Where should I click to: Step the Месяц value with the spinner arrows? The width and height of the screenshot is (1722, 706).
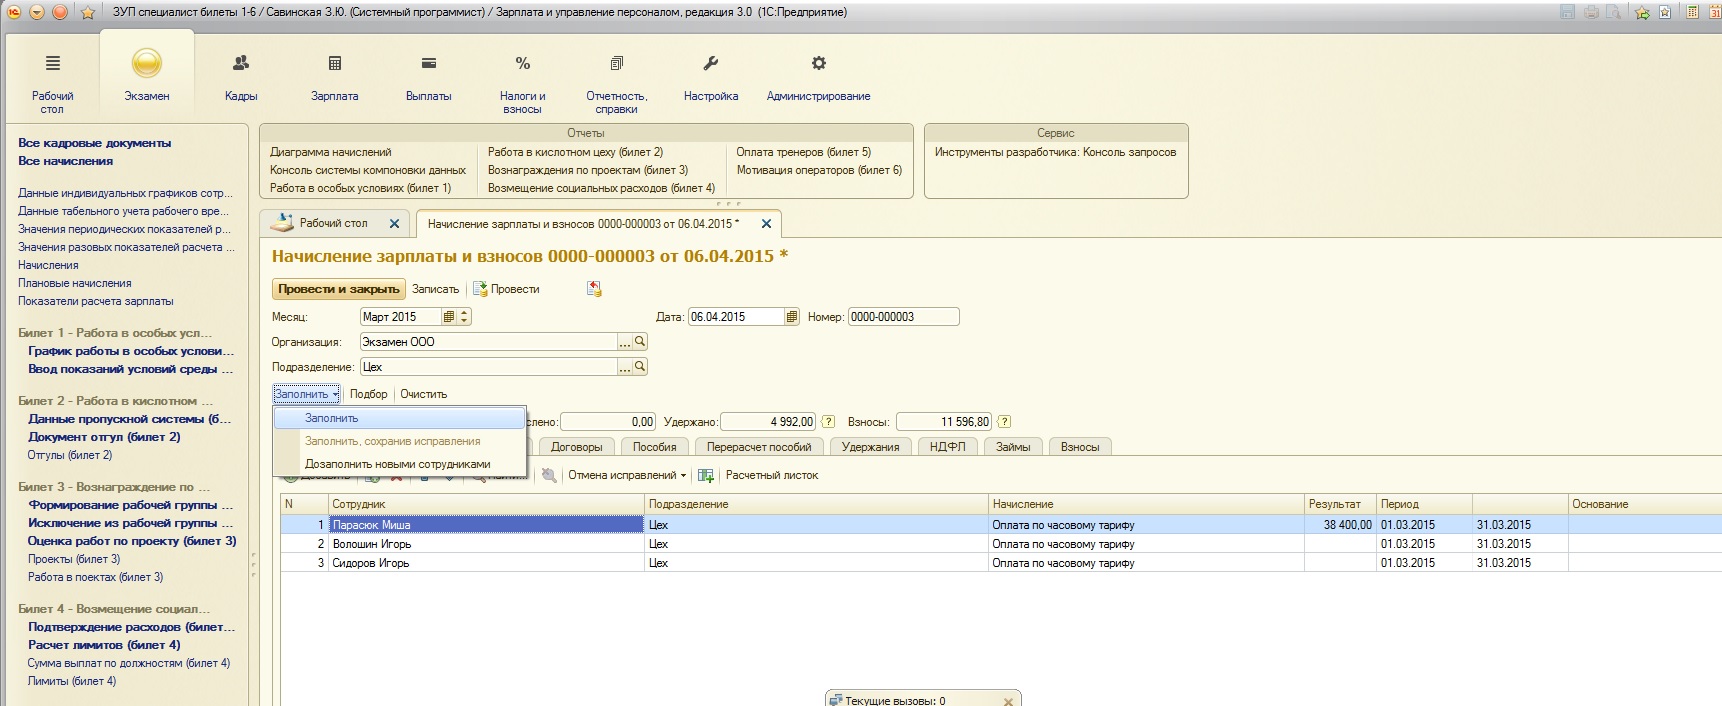click(x=465, y=317)
